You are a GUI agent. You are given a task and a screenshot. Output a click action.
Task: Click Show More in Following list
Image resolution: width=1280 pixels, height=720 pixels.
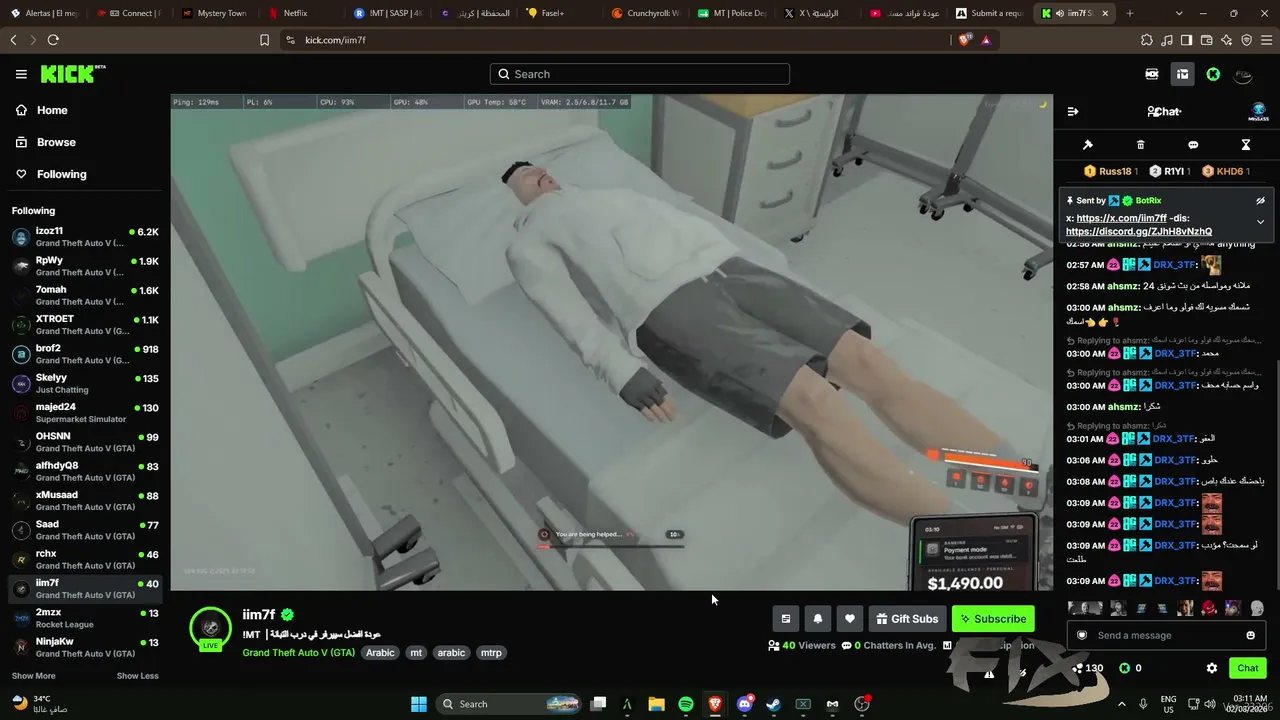(x=33, y=676)
